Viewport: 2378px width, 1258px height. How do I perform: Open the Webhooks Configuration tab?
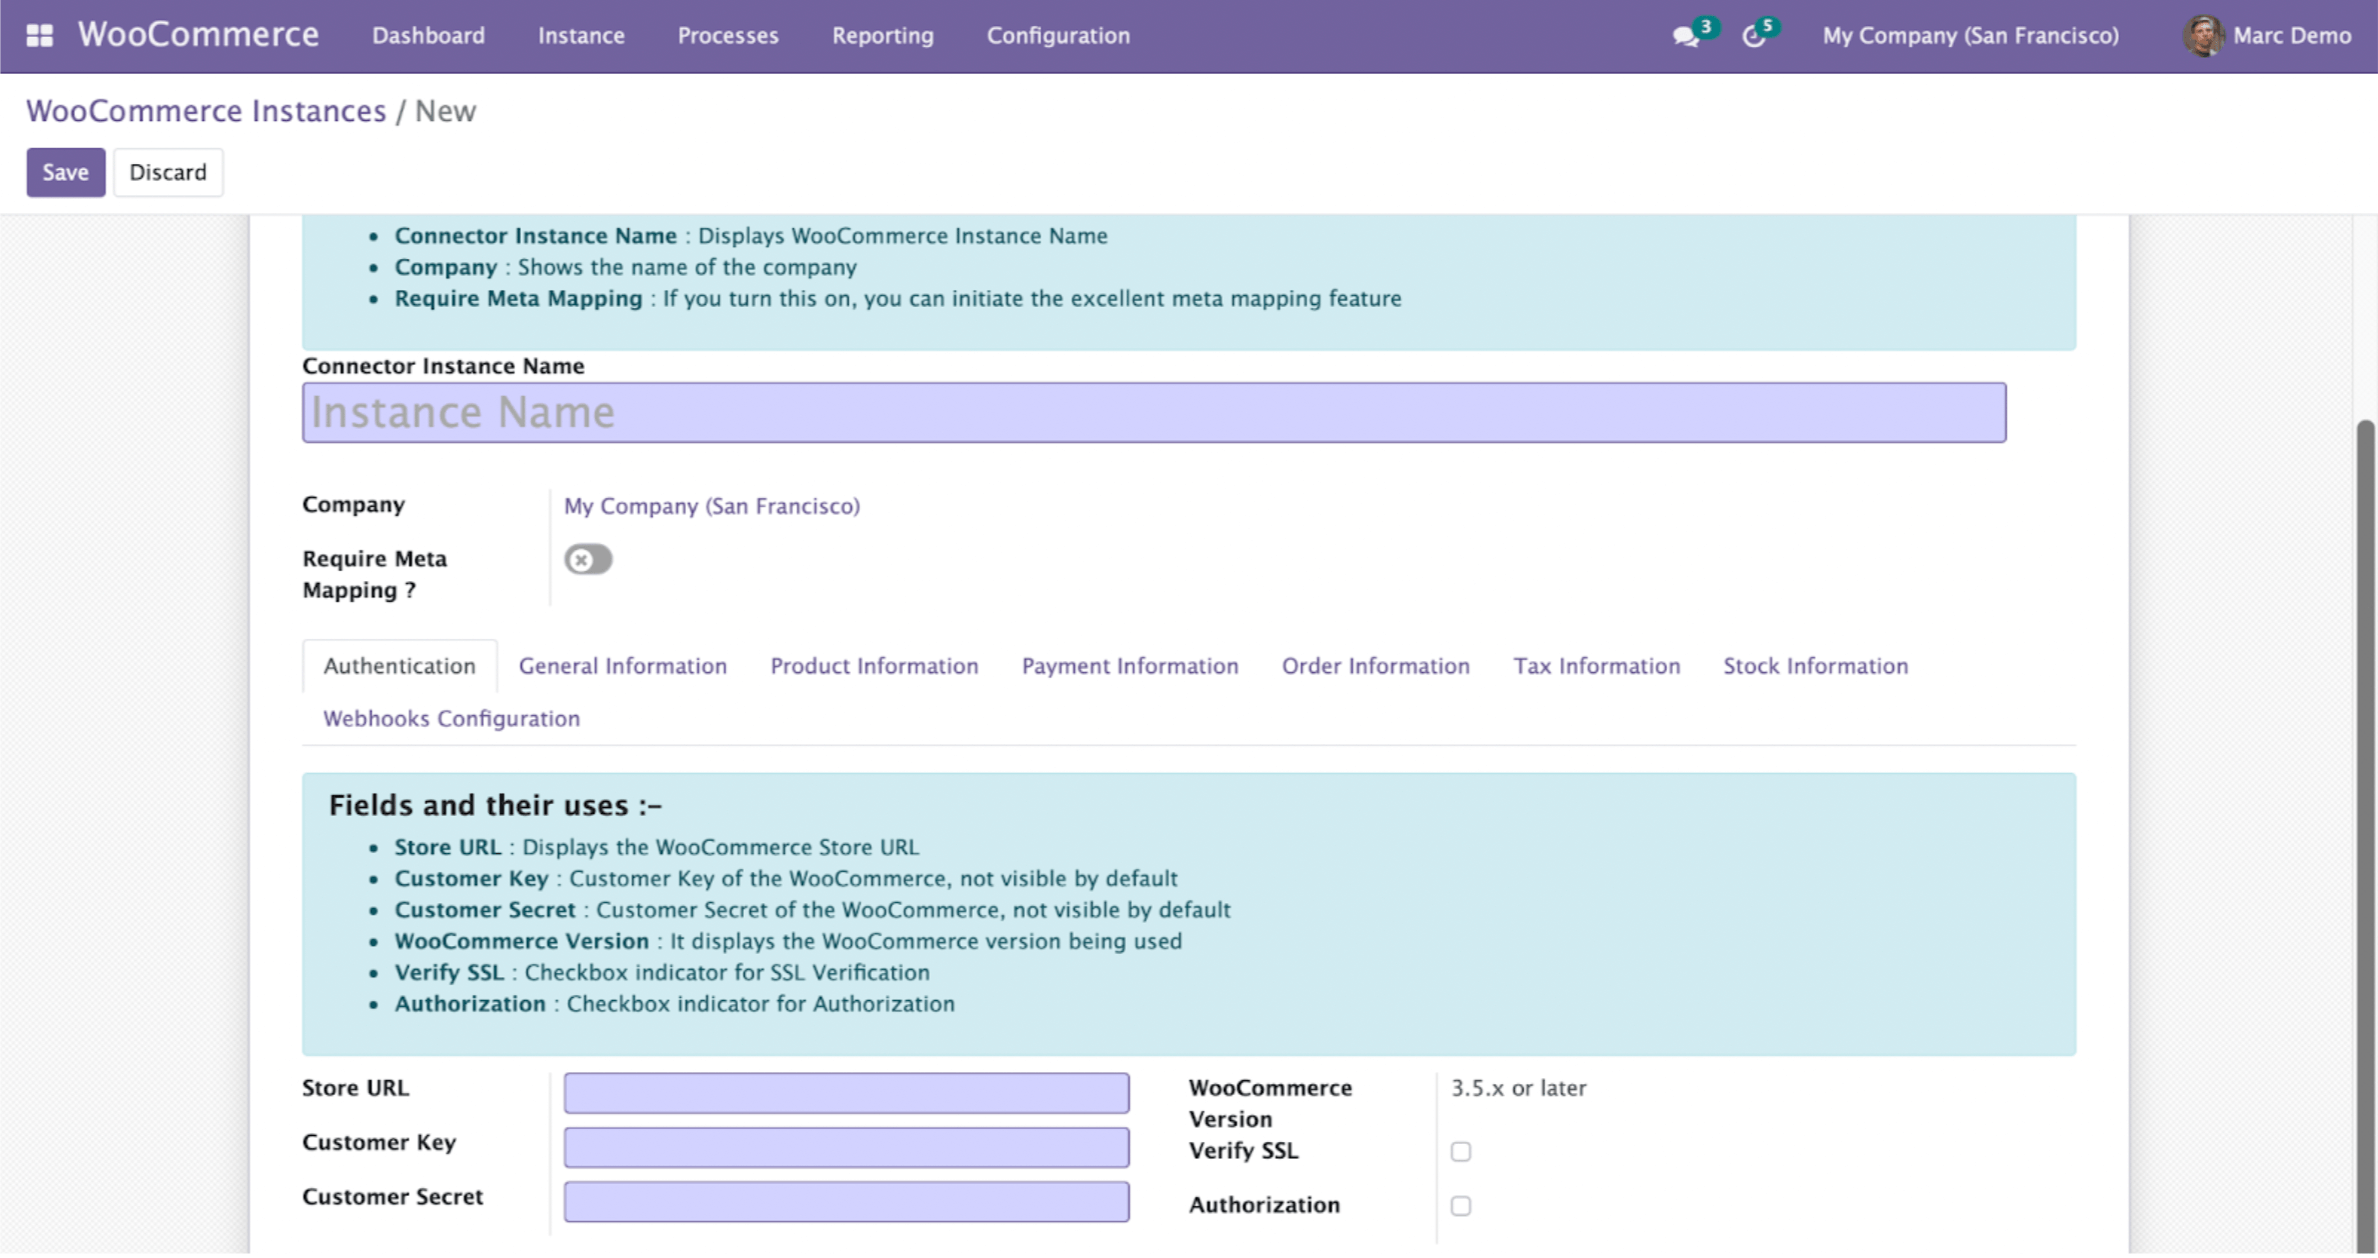click(451, 718)
